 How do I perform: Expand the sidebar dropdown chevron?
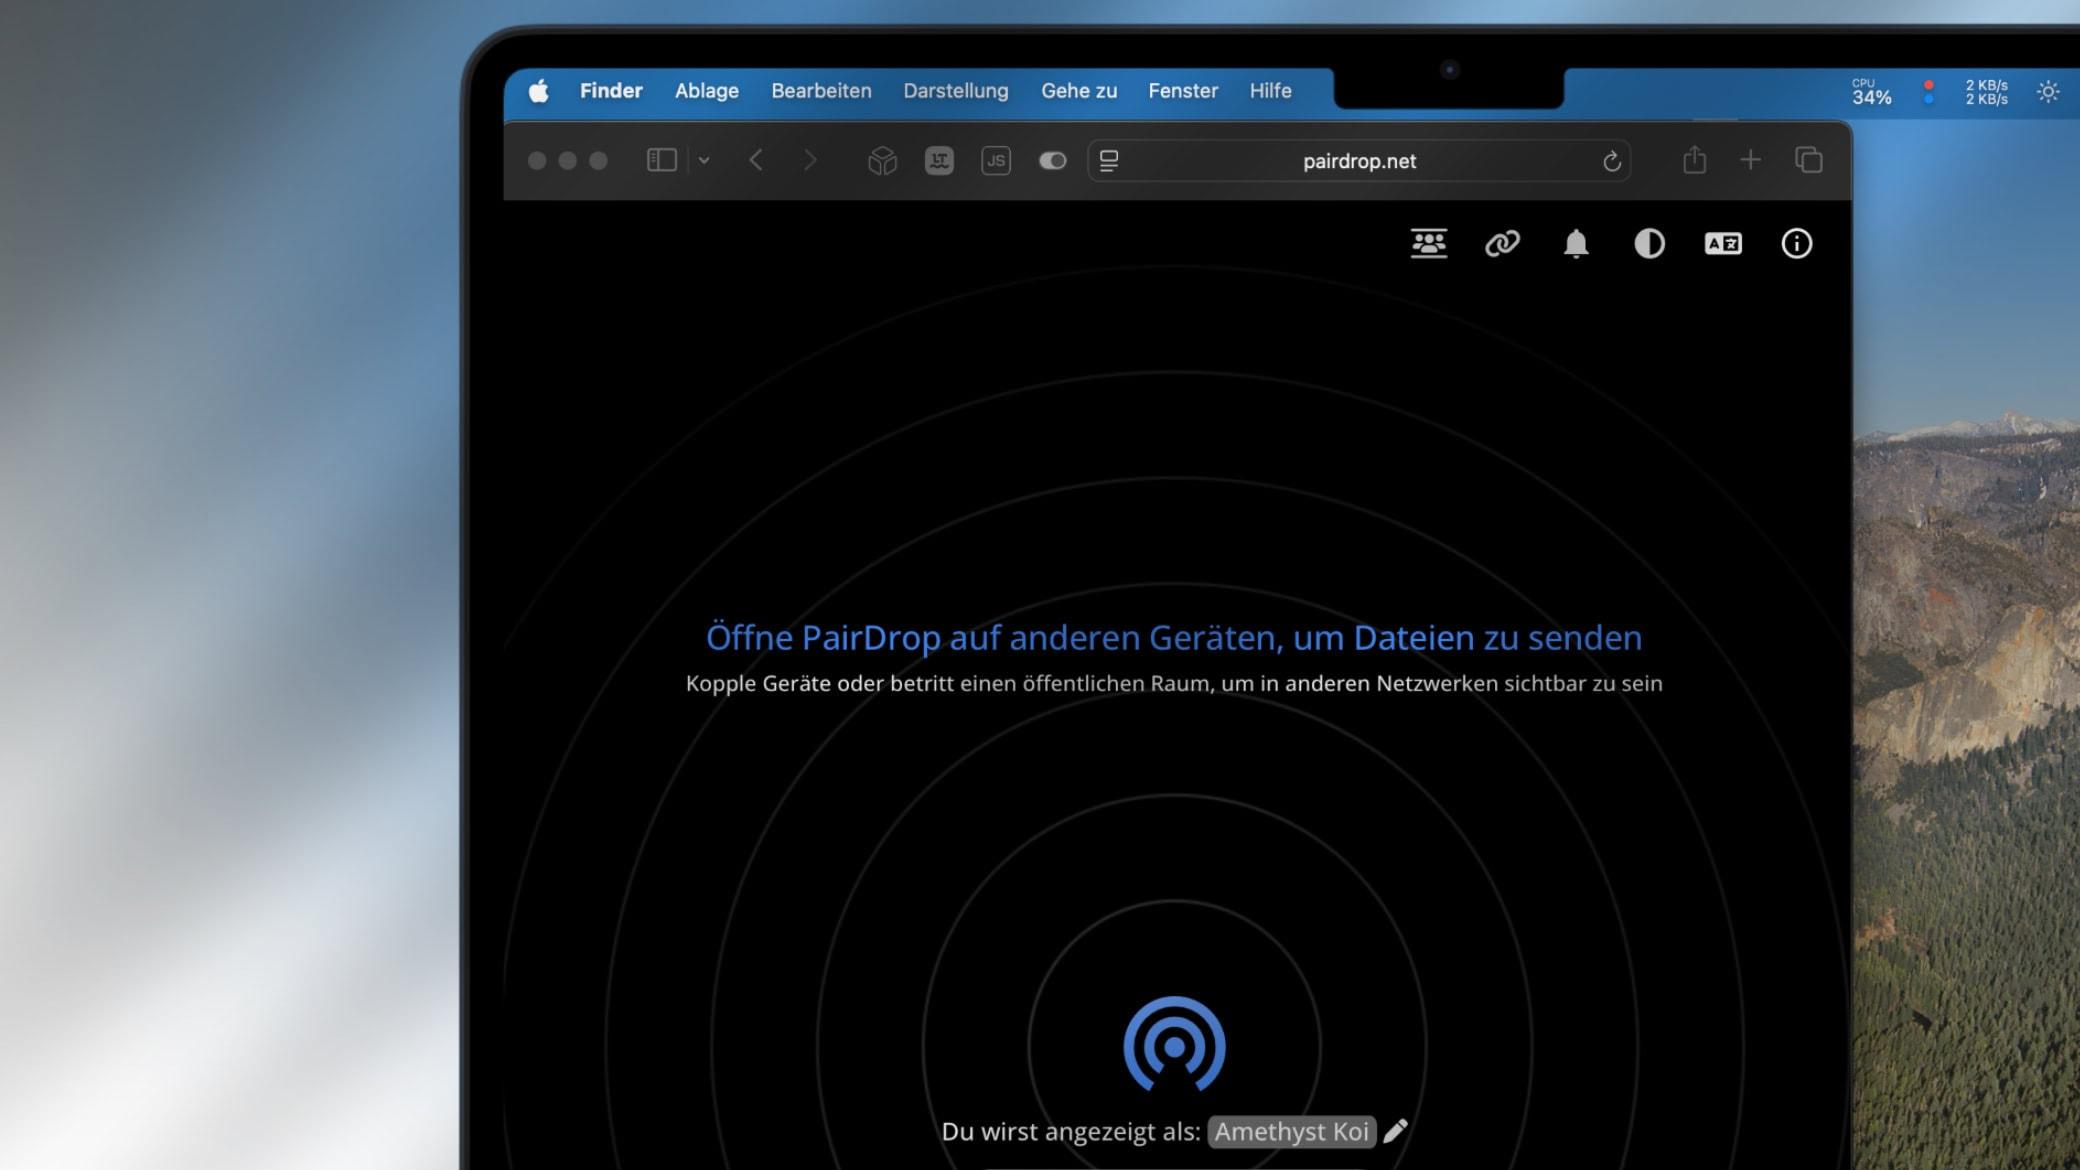pos(704,160)
